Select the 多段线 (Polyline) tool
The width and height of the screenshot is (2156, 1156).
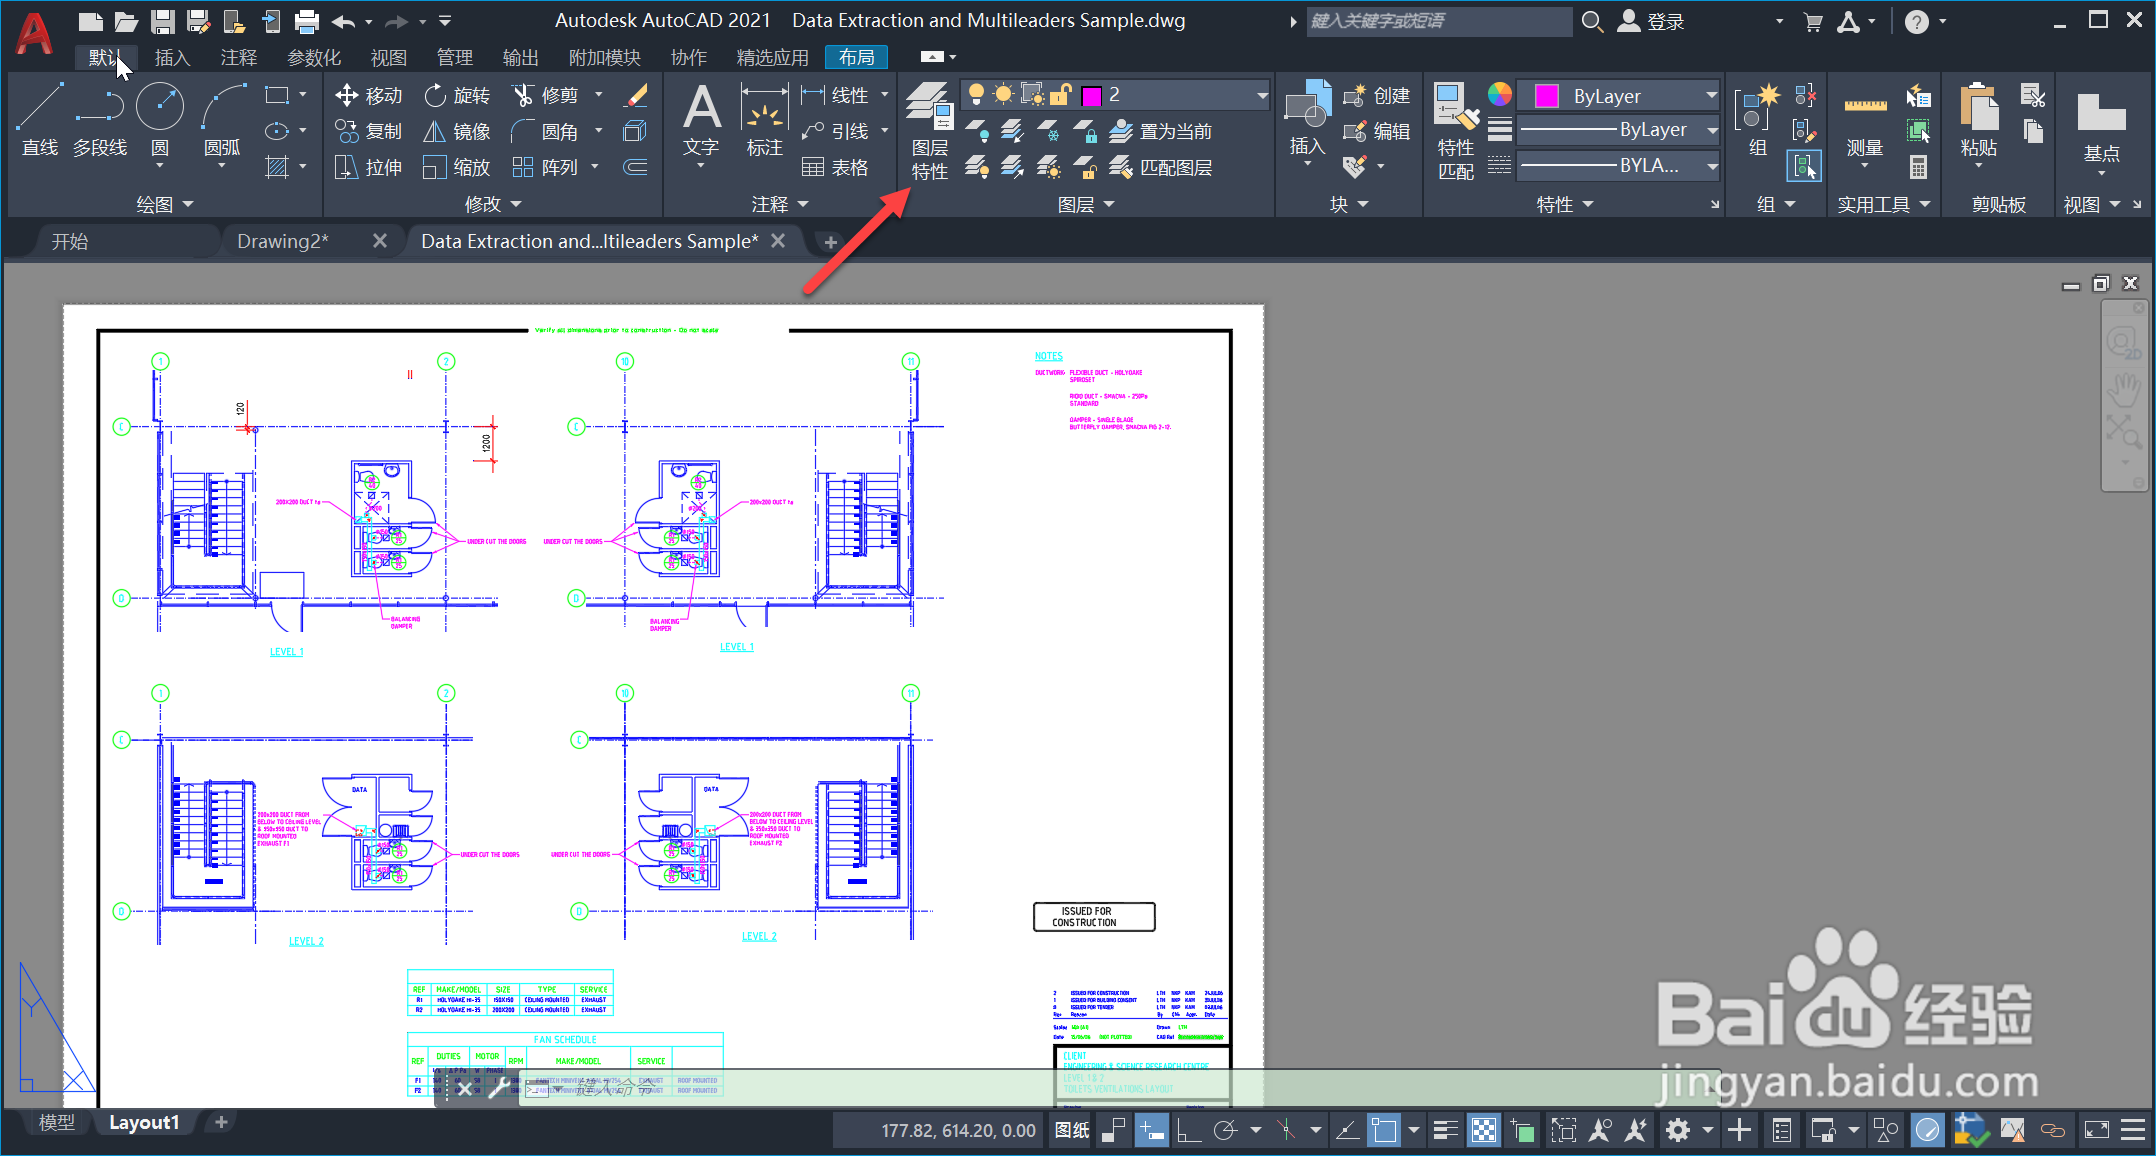click(x=100, y=120)
